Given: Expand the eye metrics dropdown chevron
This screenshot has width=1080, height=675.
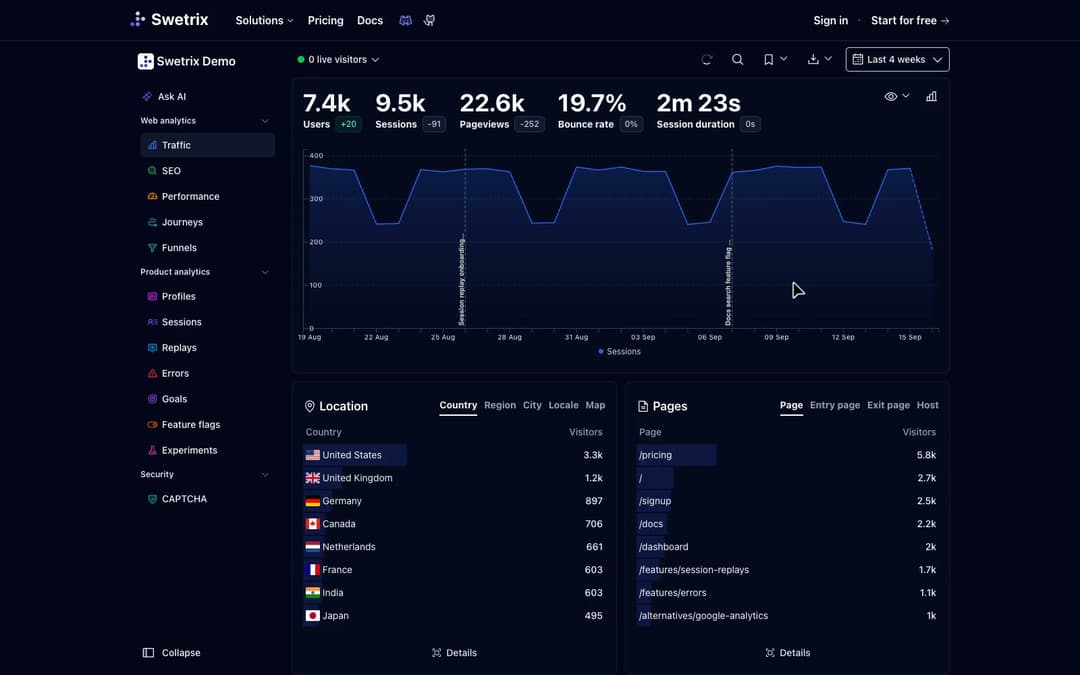Looking at the screenshot, I should (906, 96).
